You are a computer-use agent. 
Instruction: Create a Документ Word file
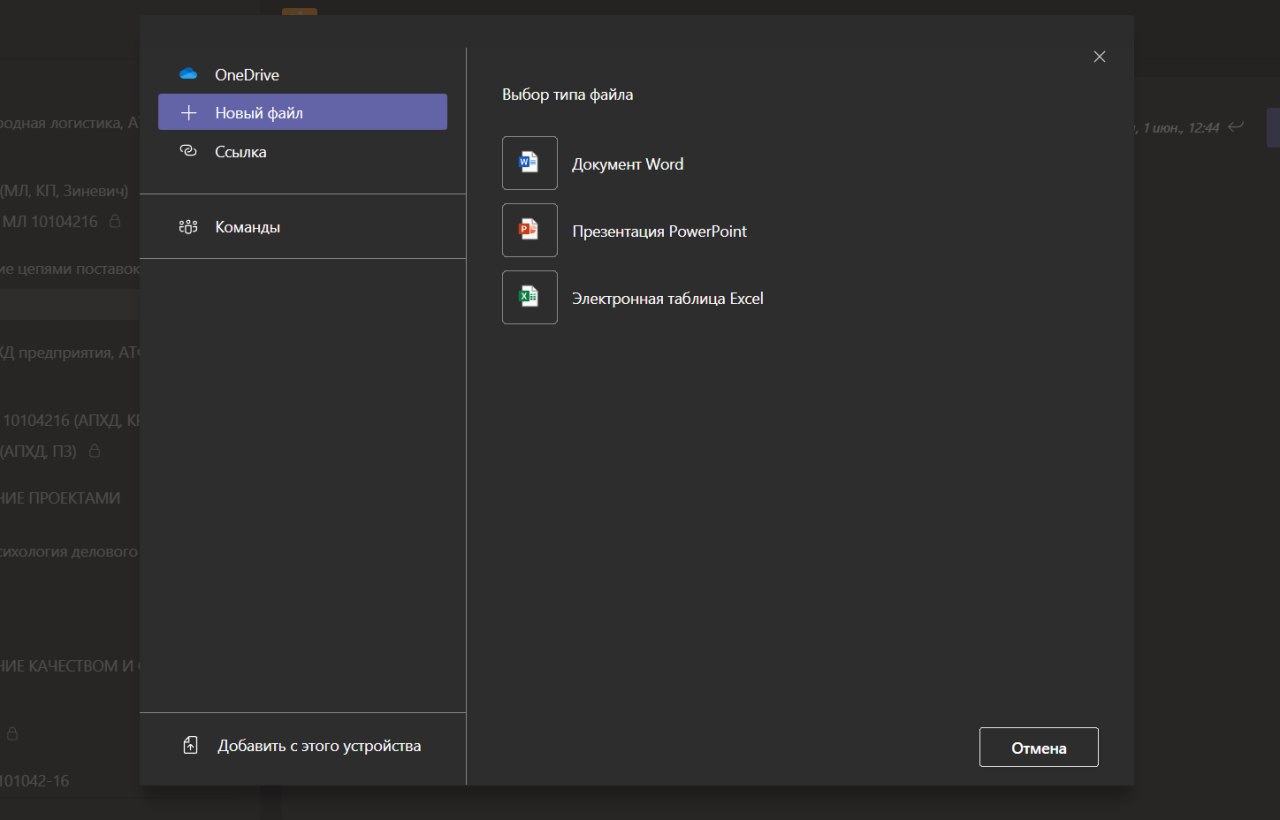[x=628, y=164]
